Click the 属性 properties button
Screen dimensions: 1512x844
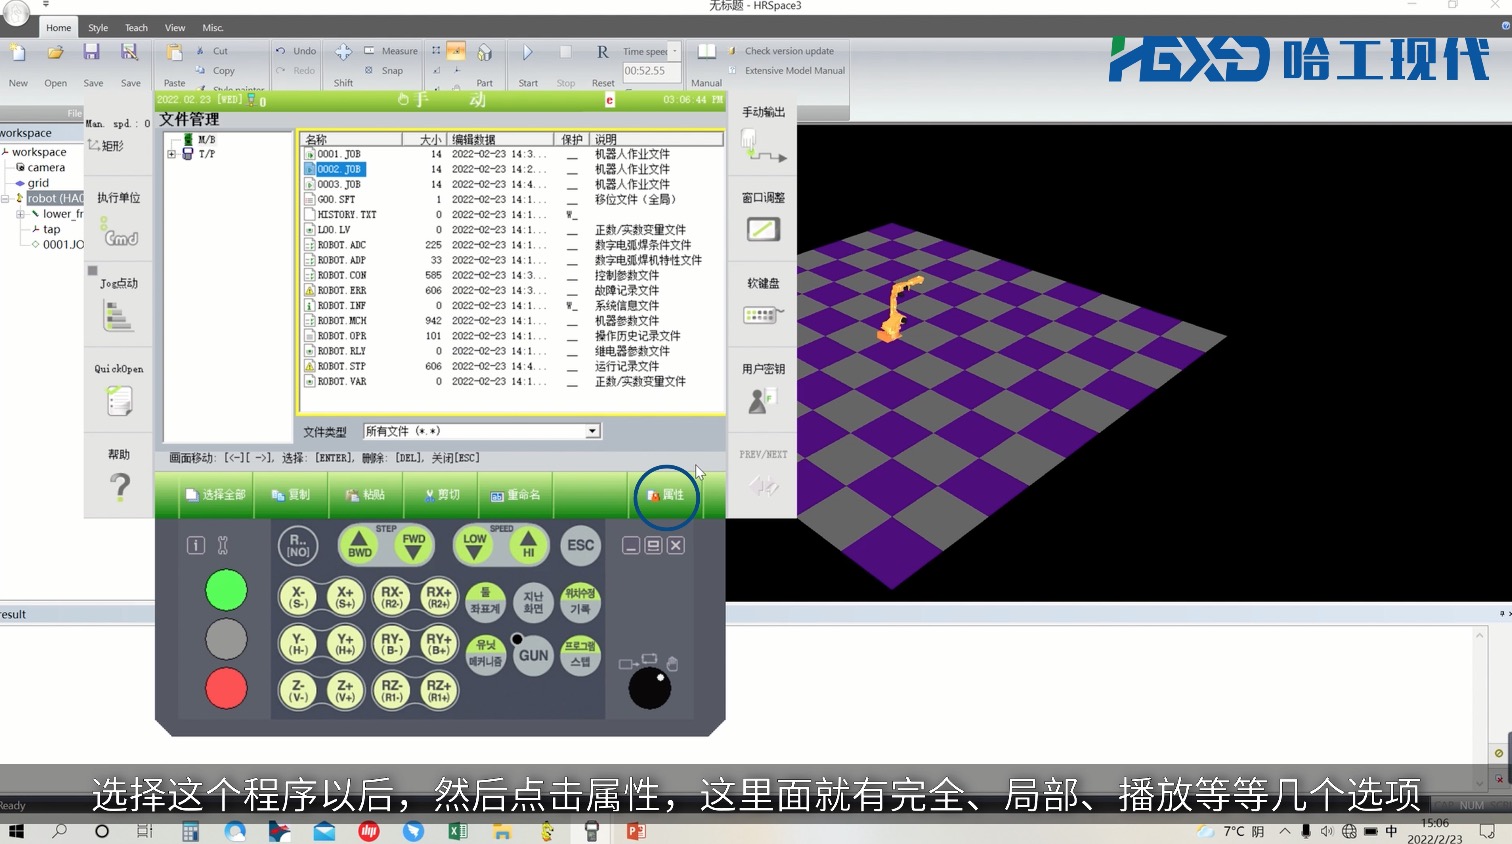click(x=666, y=495)
